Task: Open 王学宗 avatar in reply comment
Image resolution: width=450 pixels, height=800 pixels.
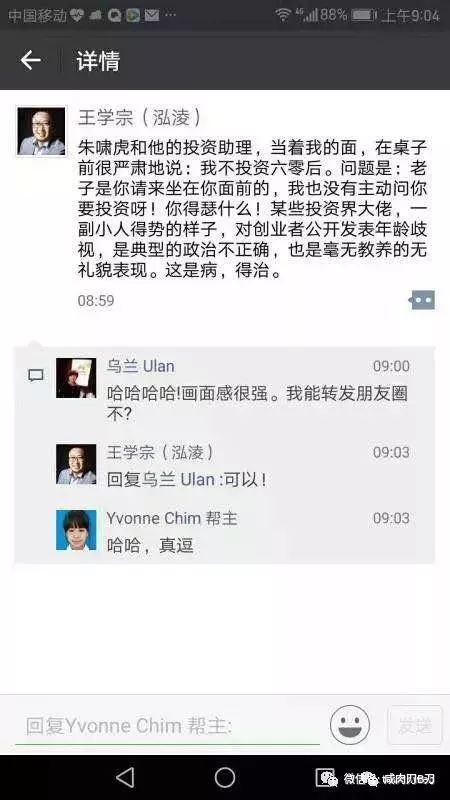Action: pyautogui.click(x=76, y=464)
